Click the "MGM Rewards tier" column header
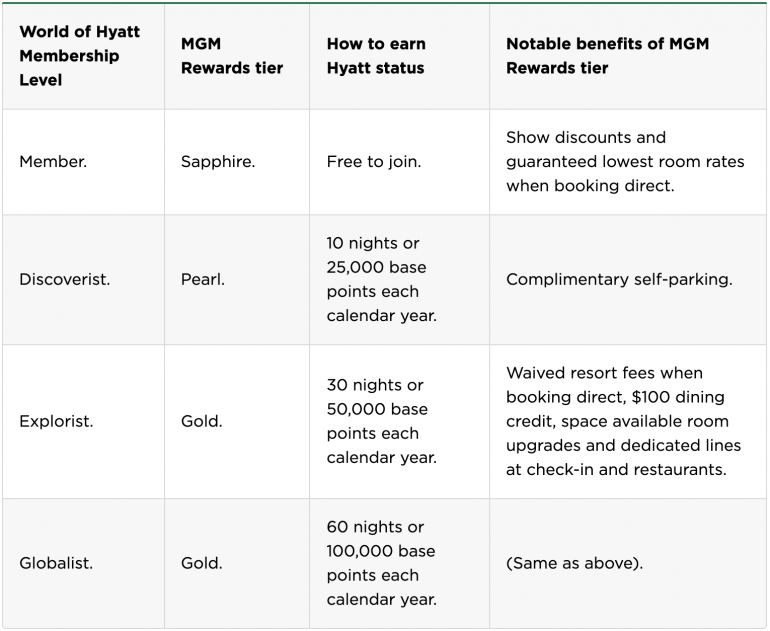770x631 pixels. (232, 56)
